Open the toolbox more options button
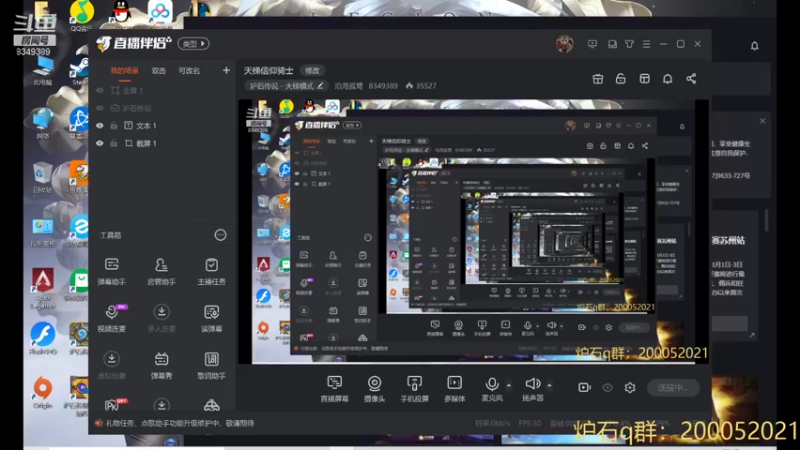 (x=220, y=235)
